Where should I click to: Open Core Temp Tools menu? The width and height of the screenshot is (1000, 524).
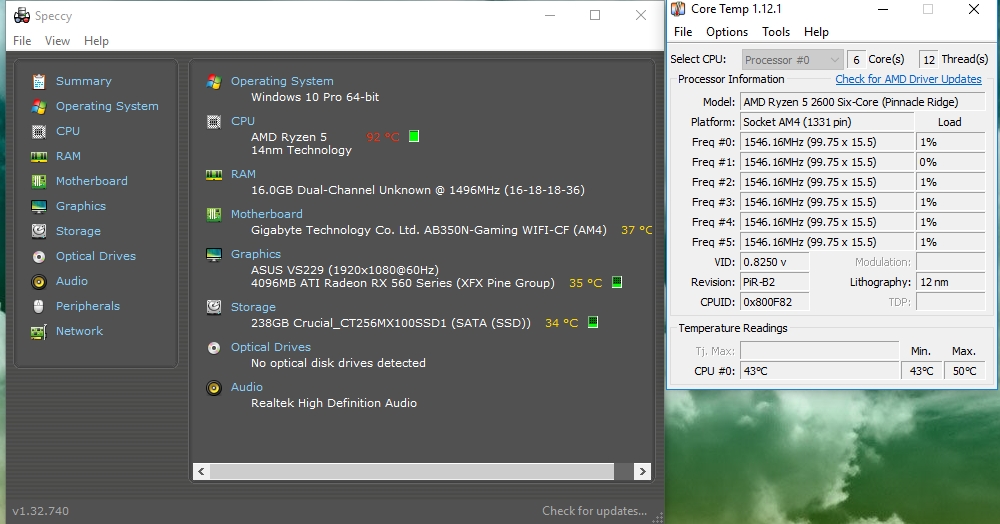[x=776, y=32]
